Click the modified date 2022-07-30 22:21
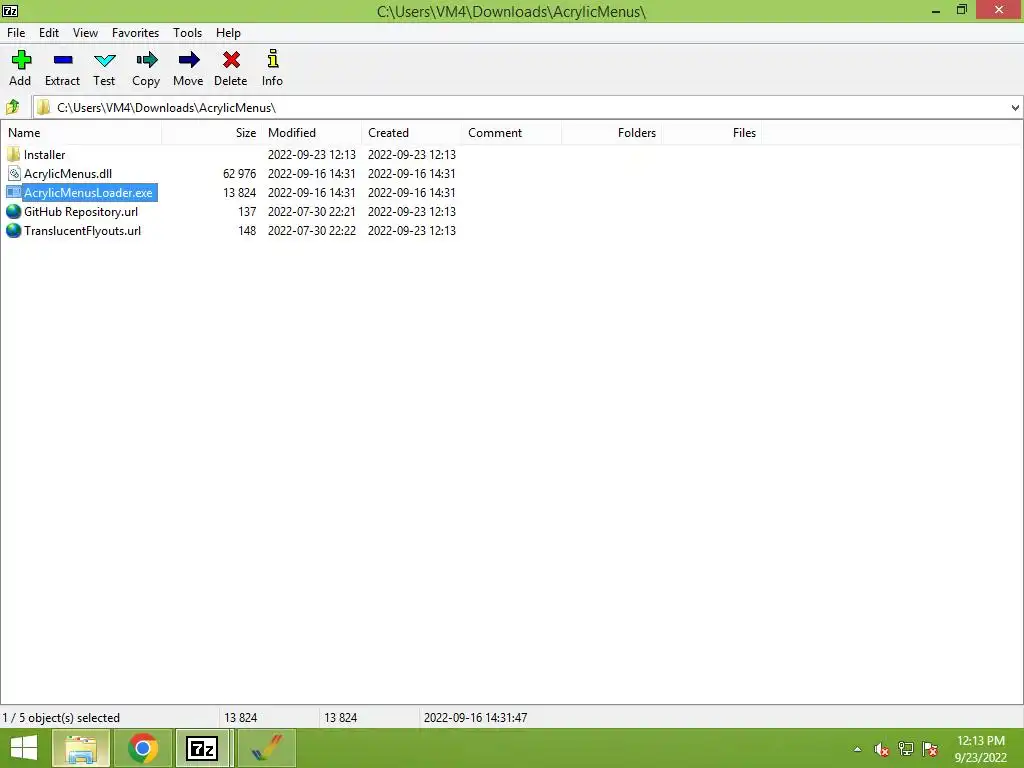Image resolution: width=1024 pixels, height=768 pixels. click(x=312, y=212)
